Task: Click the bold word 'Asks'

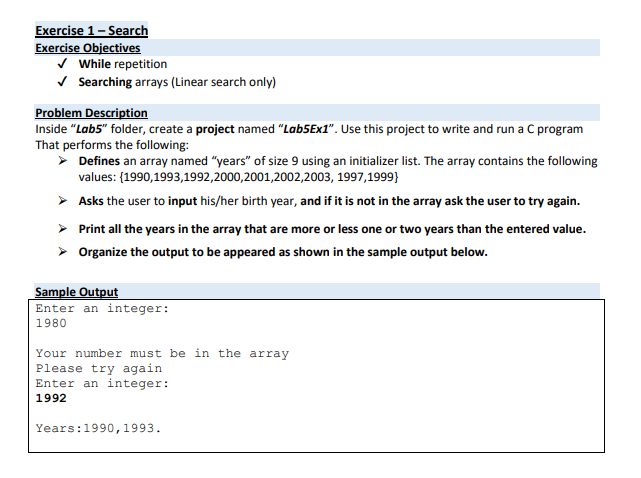Action: [x=91, y=201]
